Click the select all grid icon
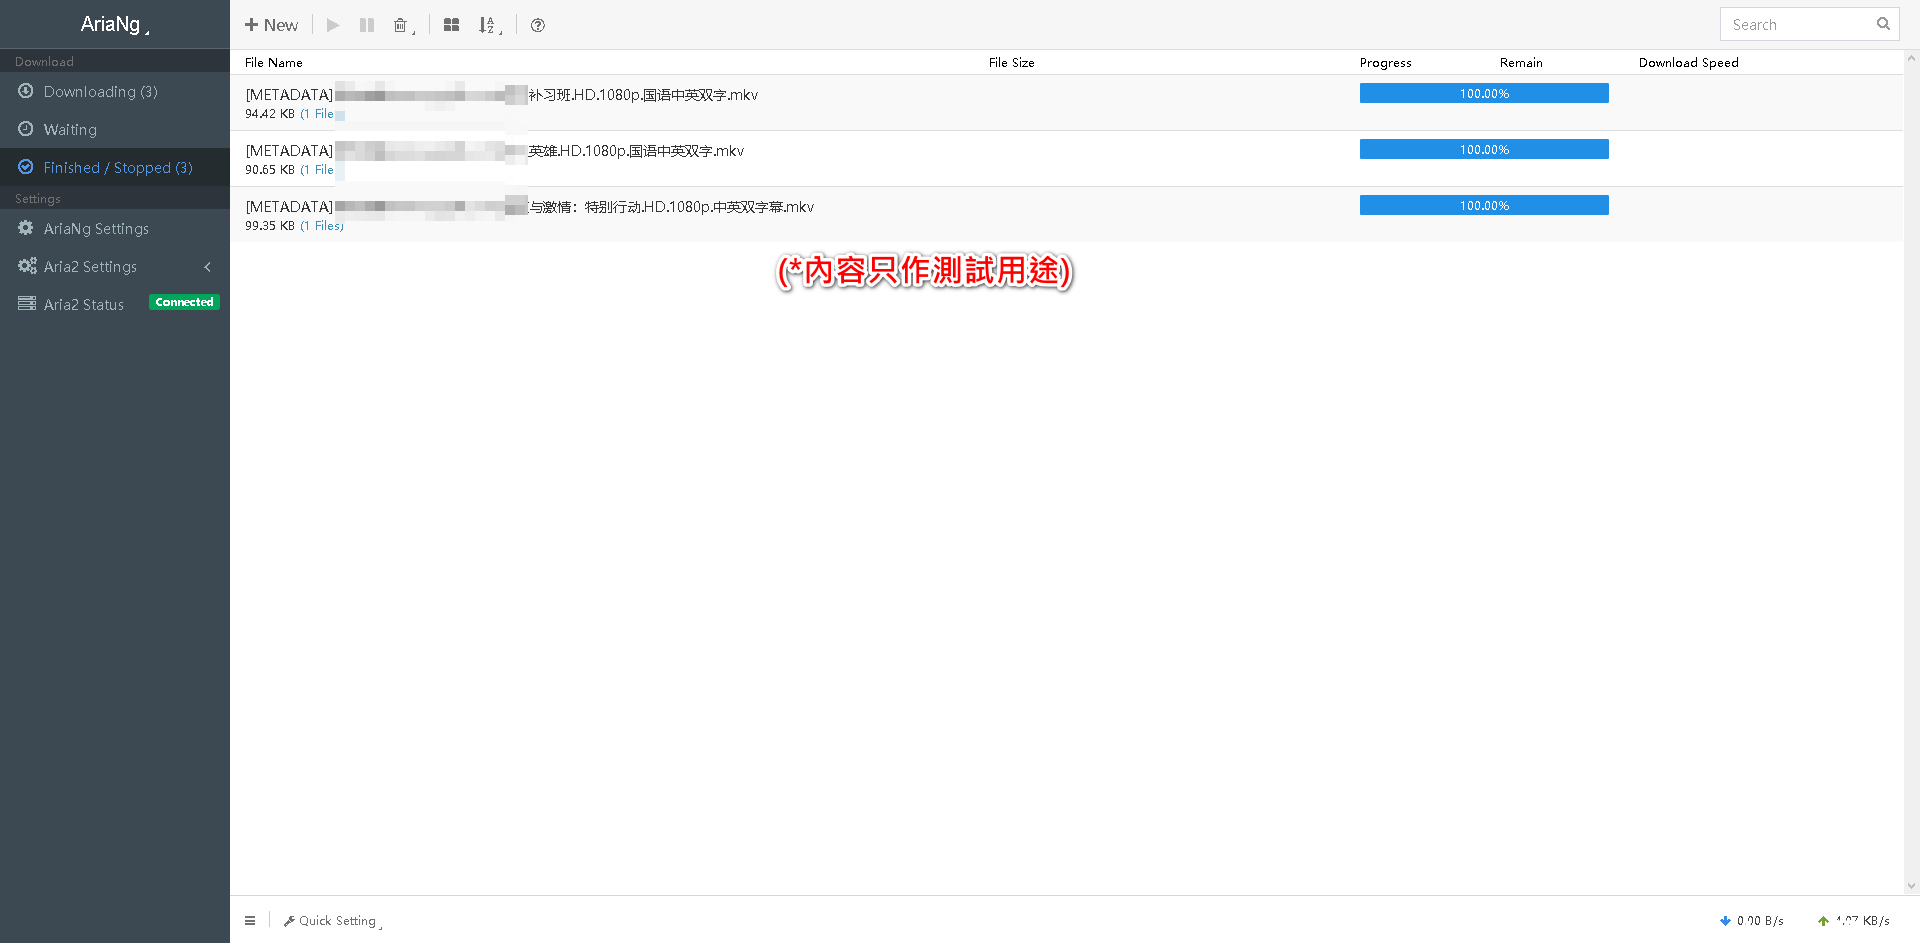Viewport: 1920px width, 943px height. coord(452,25)
